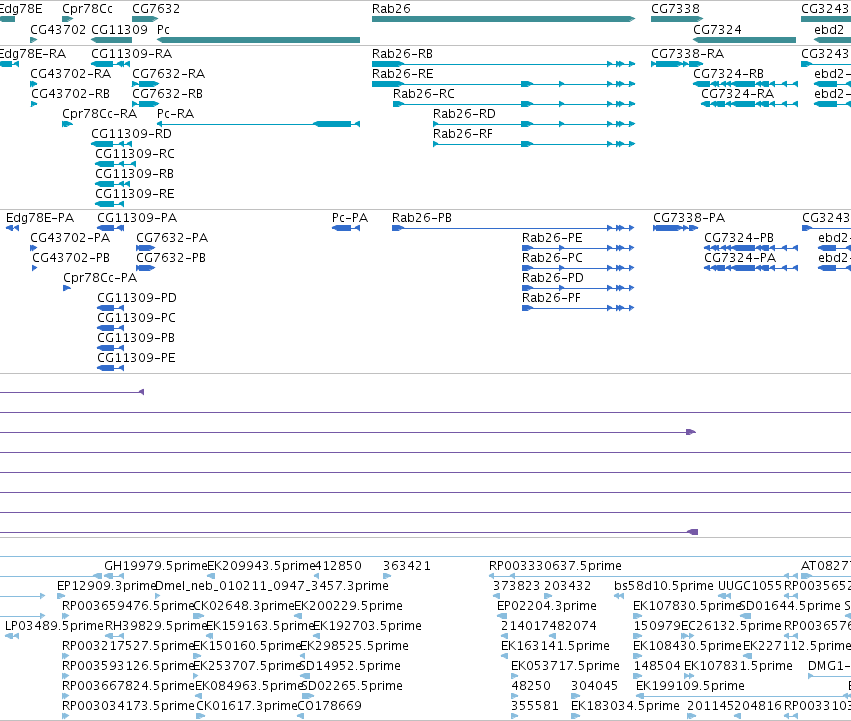851x721 pixels.
Task: Click the Cpr78Cc-PA protein label
Action: 100,279
